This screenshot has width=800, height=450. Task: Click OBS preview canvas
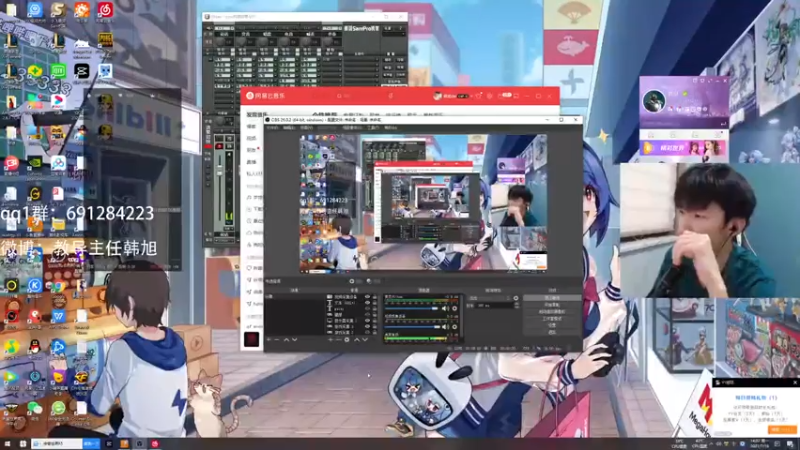pyautogui.click(x=423, y=203)
